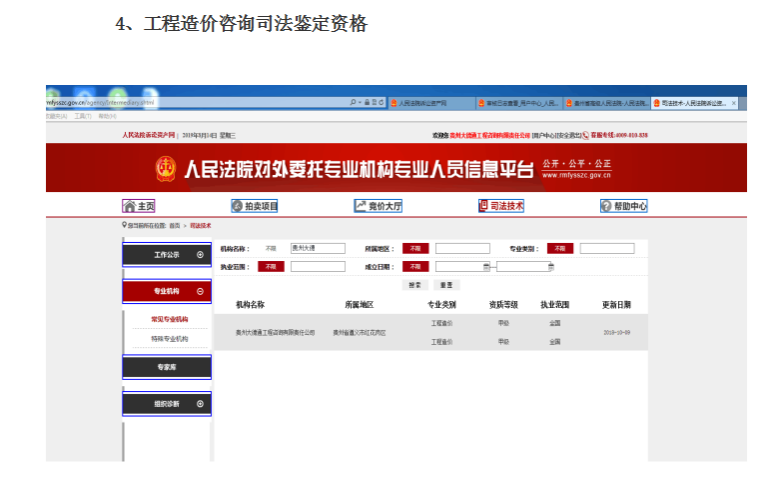
Task: Select 常见专业机构 in the sidebar
Action: (170, 319)
